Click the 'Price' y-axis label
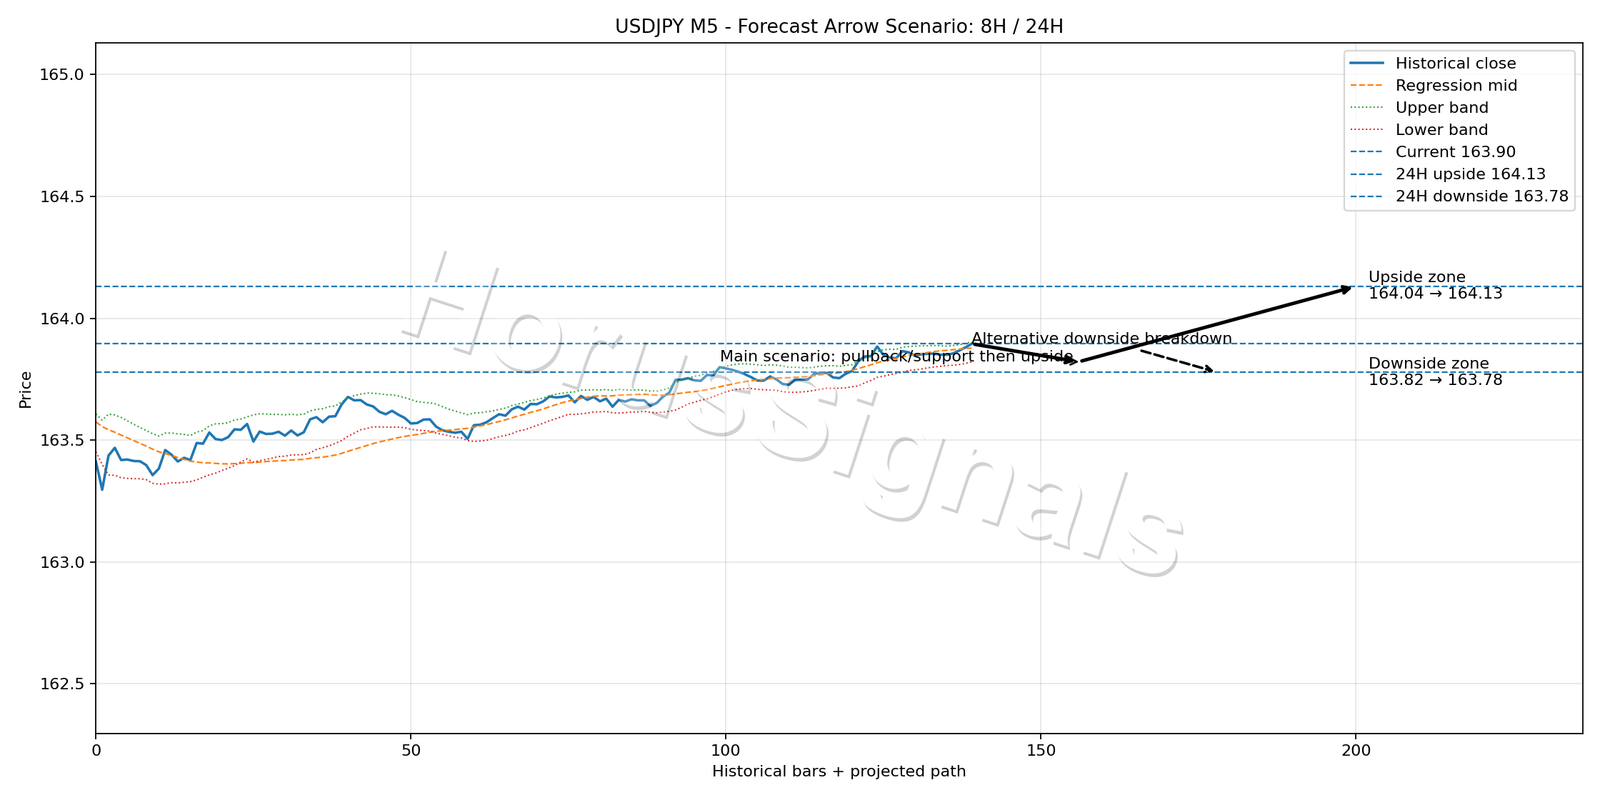Viewport: 1600px width, 800px height. (x=26, y=389)
